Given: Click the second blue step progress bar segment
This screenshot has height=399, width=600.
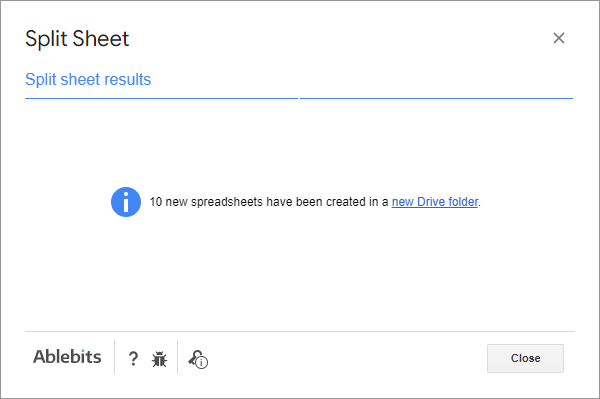Looking at the screenshot, I should [436, 98].
